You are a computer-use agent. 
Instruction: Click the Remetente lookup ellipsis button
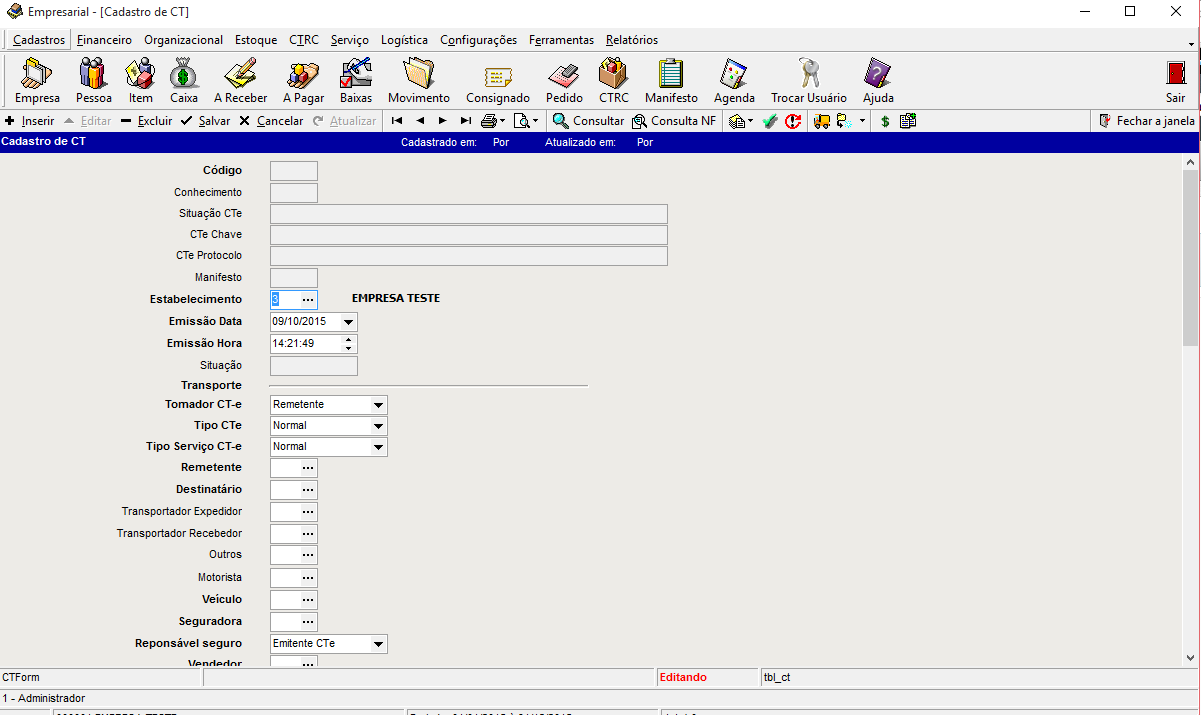tap(308, 468)
